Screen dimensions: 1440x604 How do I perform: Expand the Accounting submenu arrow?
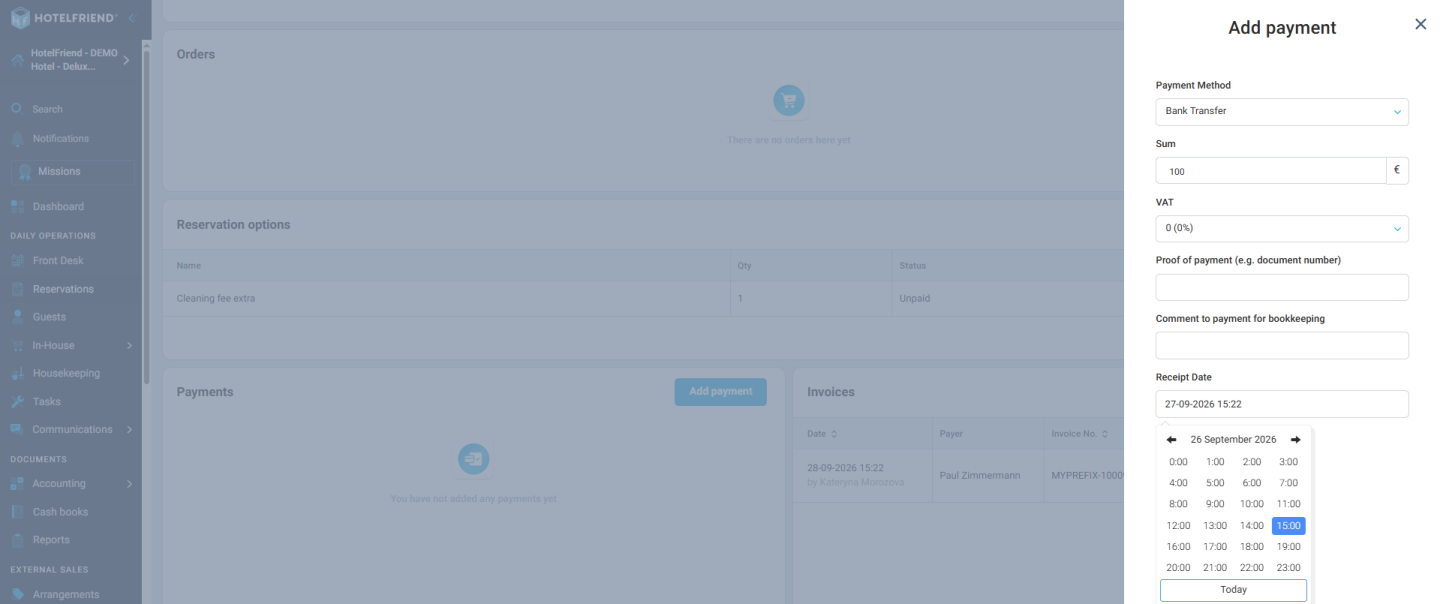pyautogui.click(x=130, y=484)
